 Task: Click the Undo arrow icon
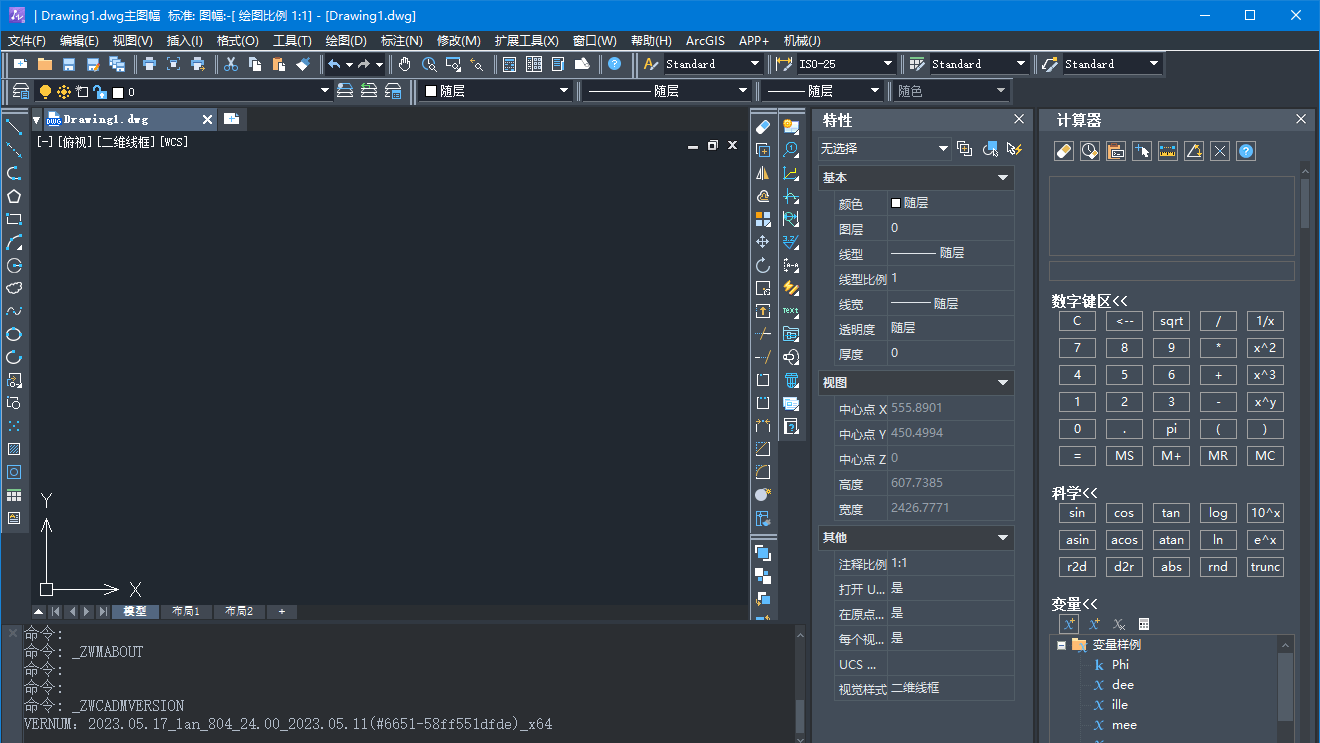point(334,64)
